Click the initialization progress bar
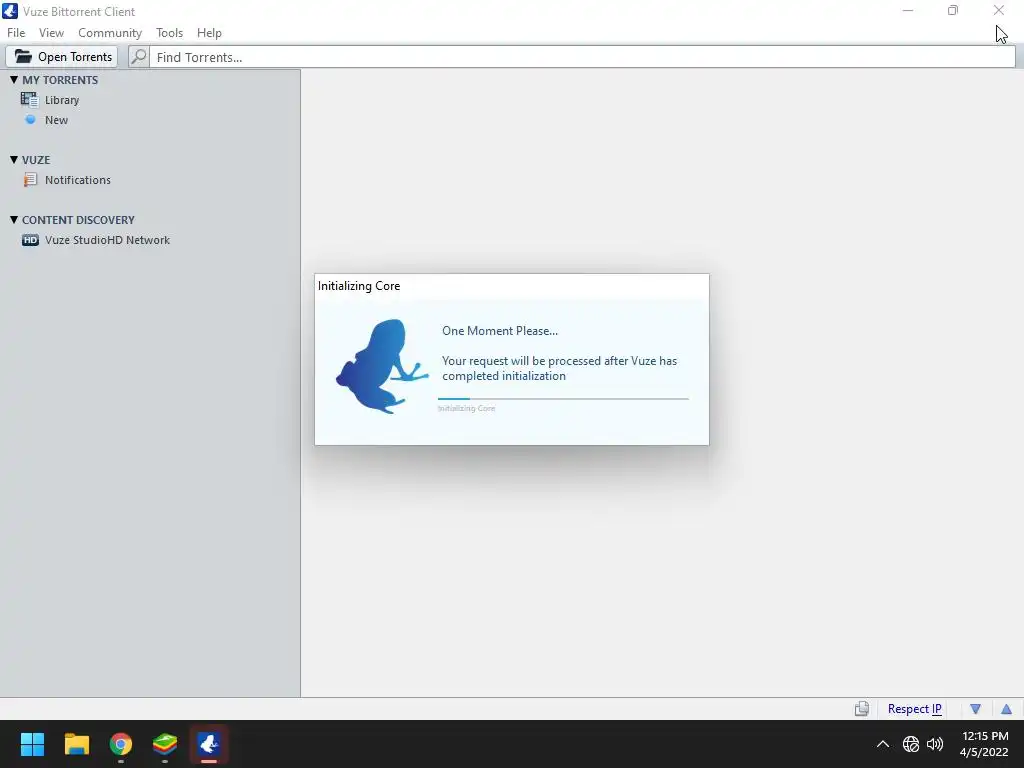 563,398
